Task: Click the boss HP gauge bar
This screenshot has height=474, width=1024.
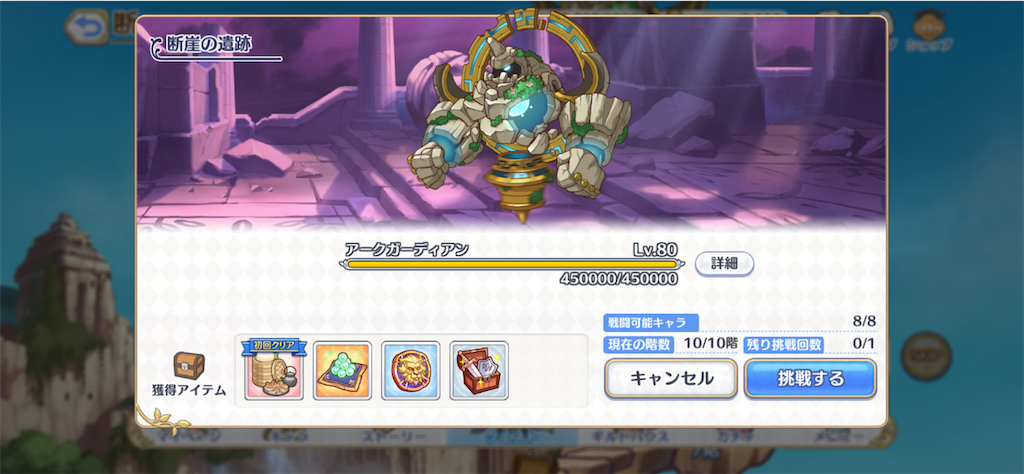Action: [512, 264]
